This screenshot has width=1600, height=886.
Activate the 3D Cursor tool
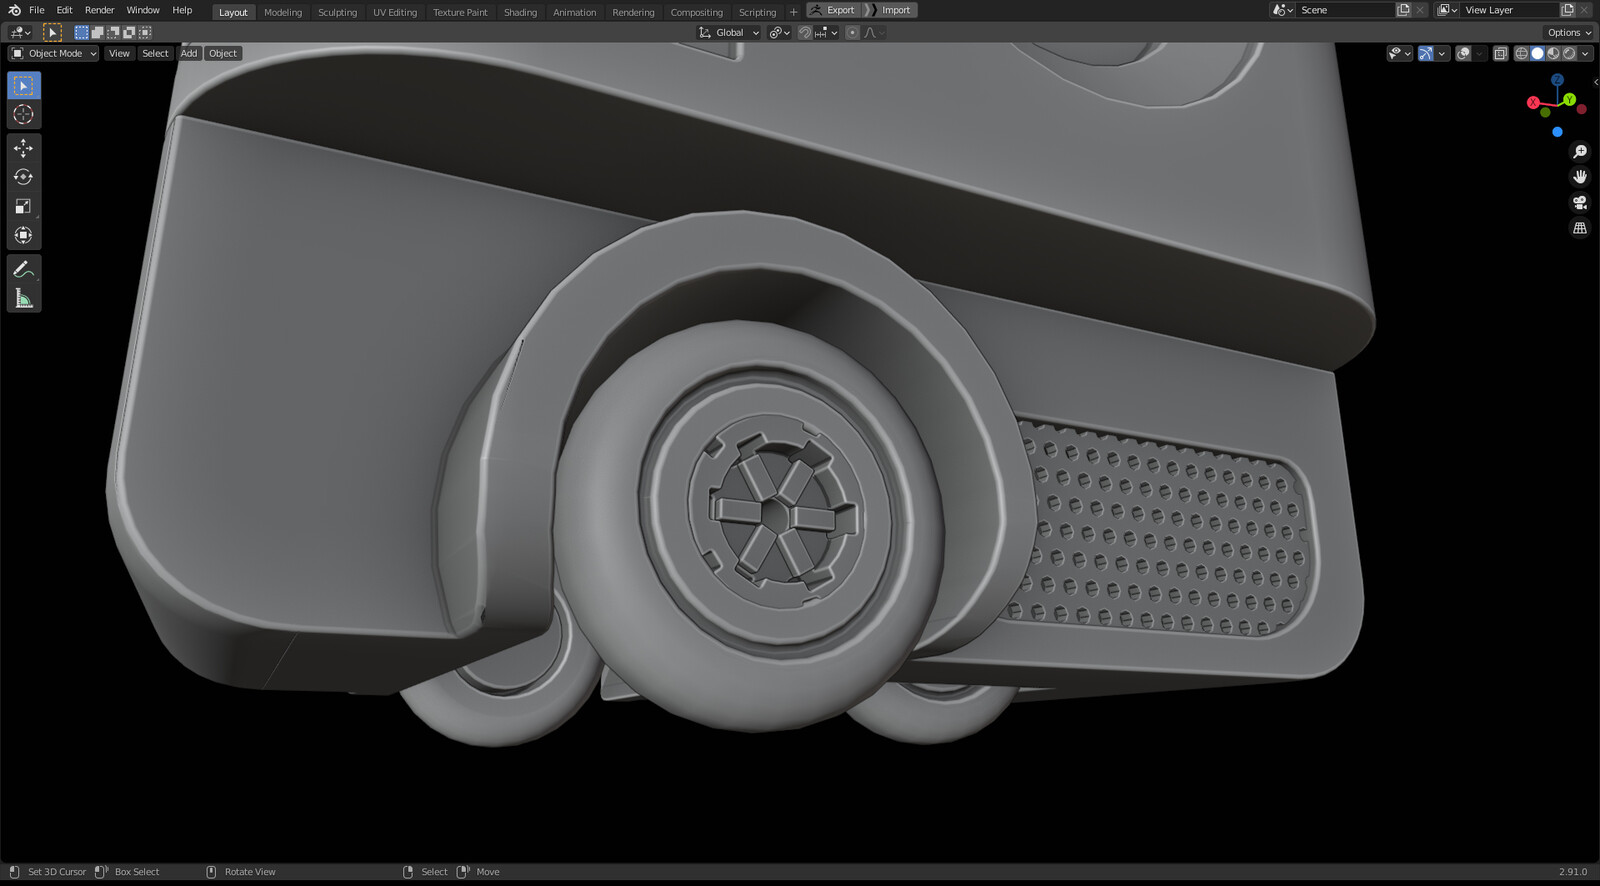tap(24, 115)
